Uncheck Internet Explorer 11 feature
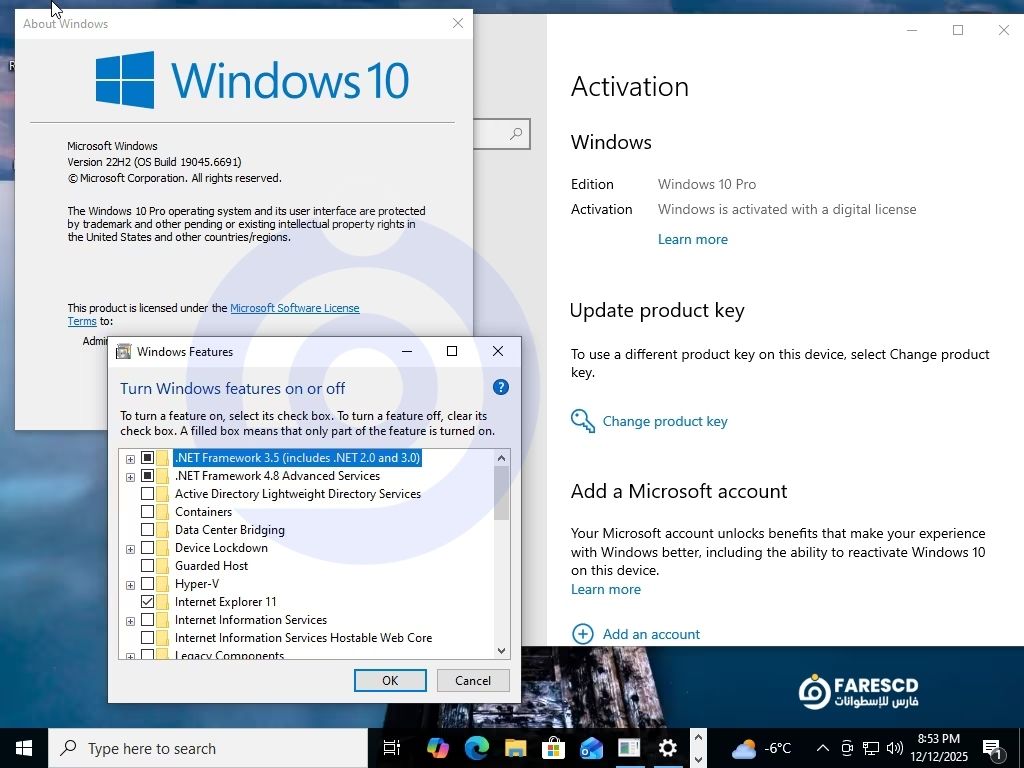 point(148,602)
